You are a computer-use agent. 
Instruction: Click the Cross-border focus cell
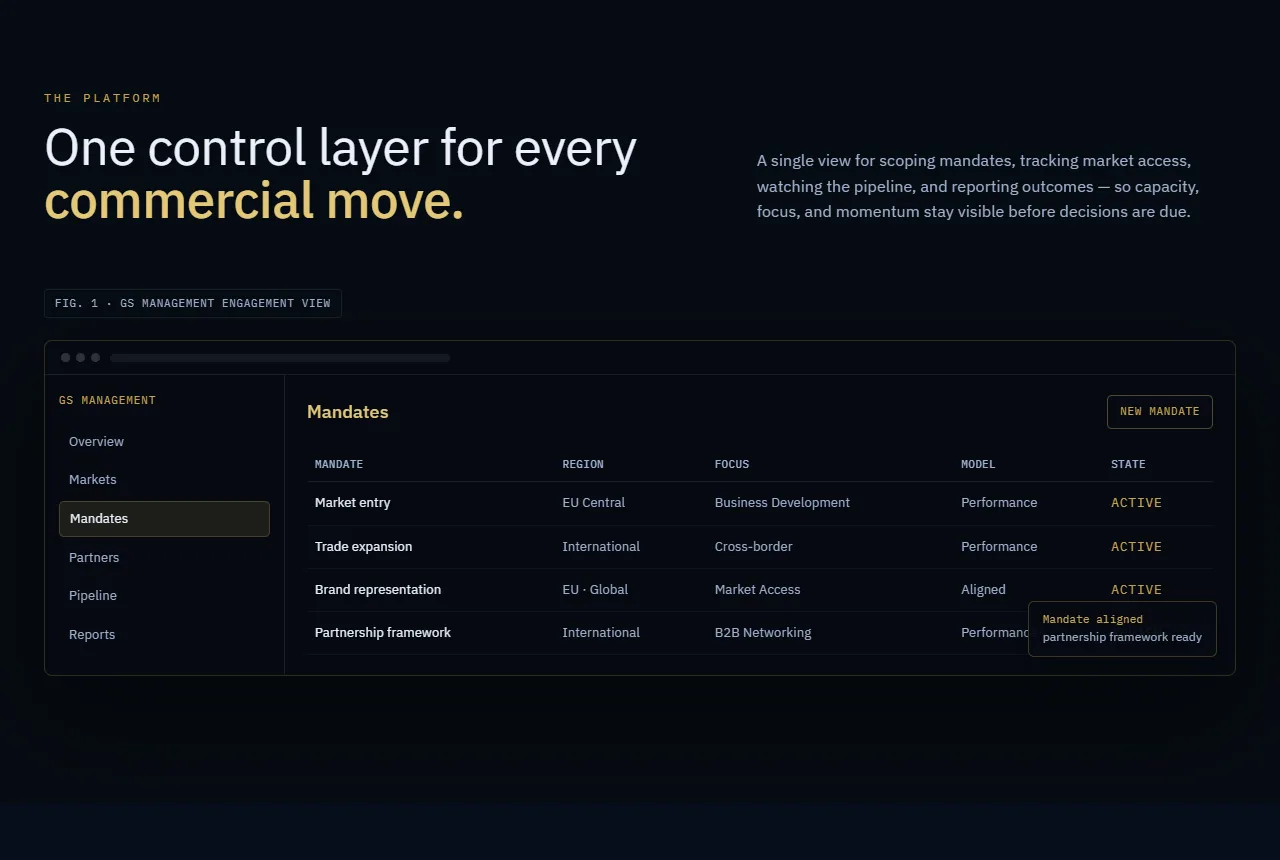[754, 547]
